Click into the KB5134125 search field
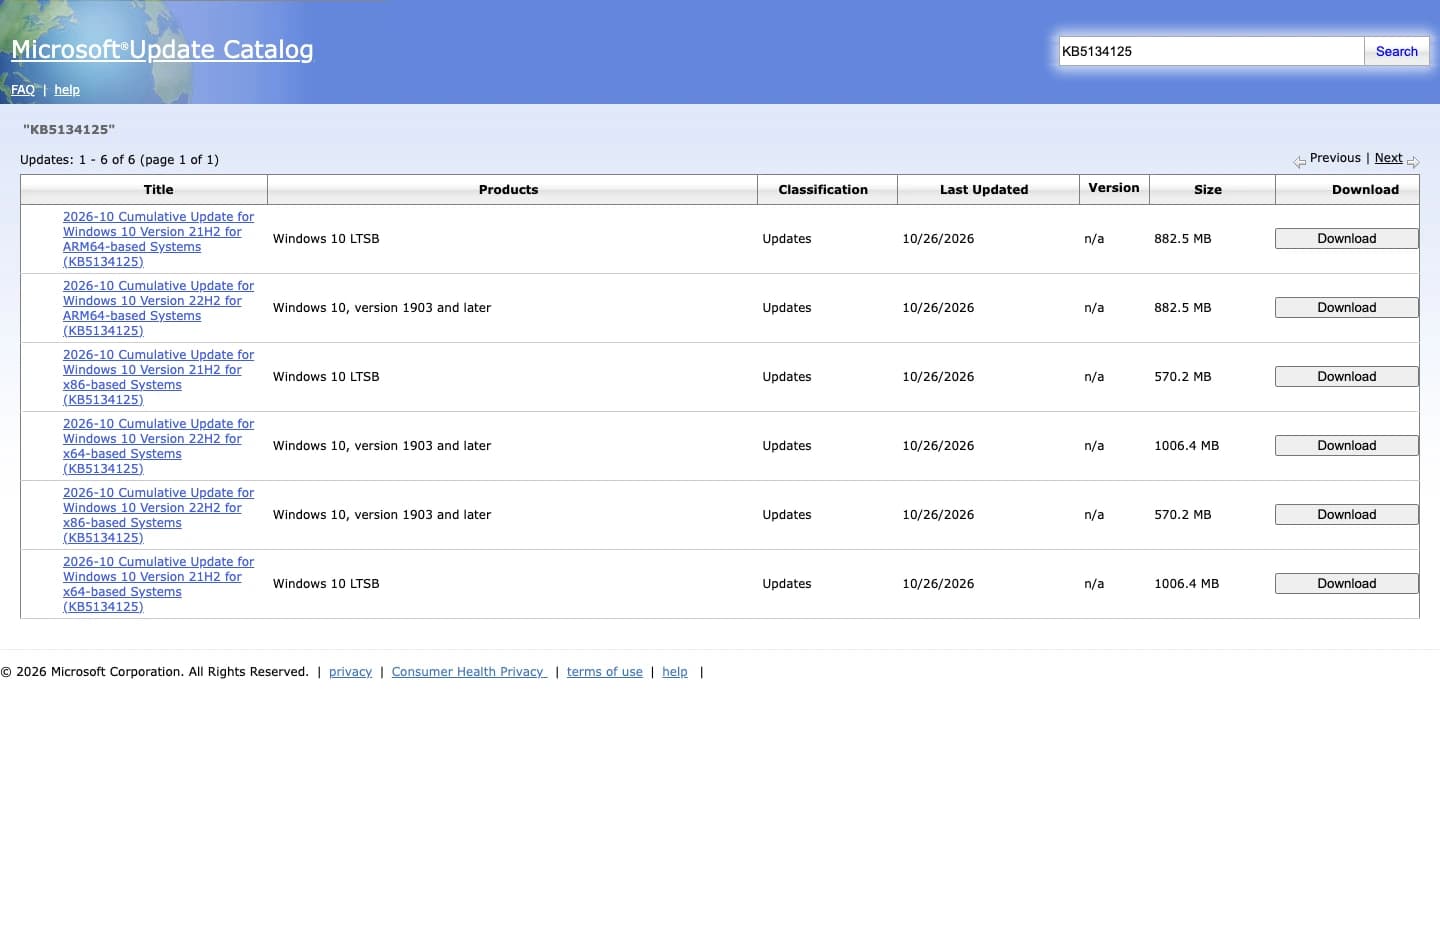The height and width of the screenshot is (950, 1440). tap(1211, 51)
